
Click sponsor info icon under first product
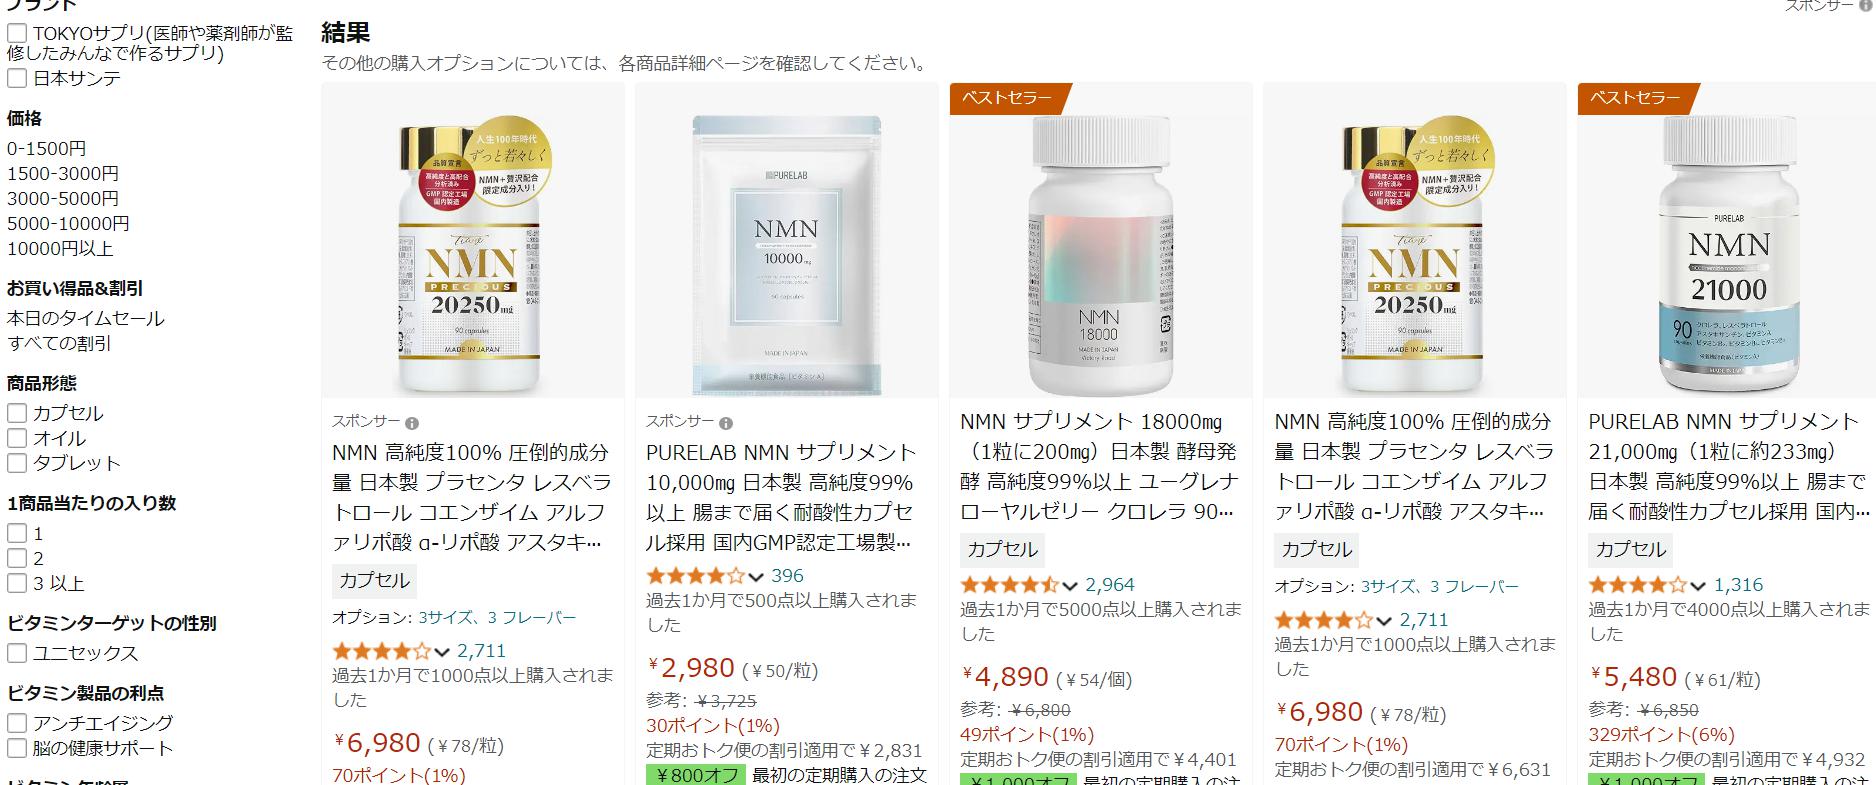point(412,423)
